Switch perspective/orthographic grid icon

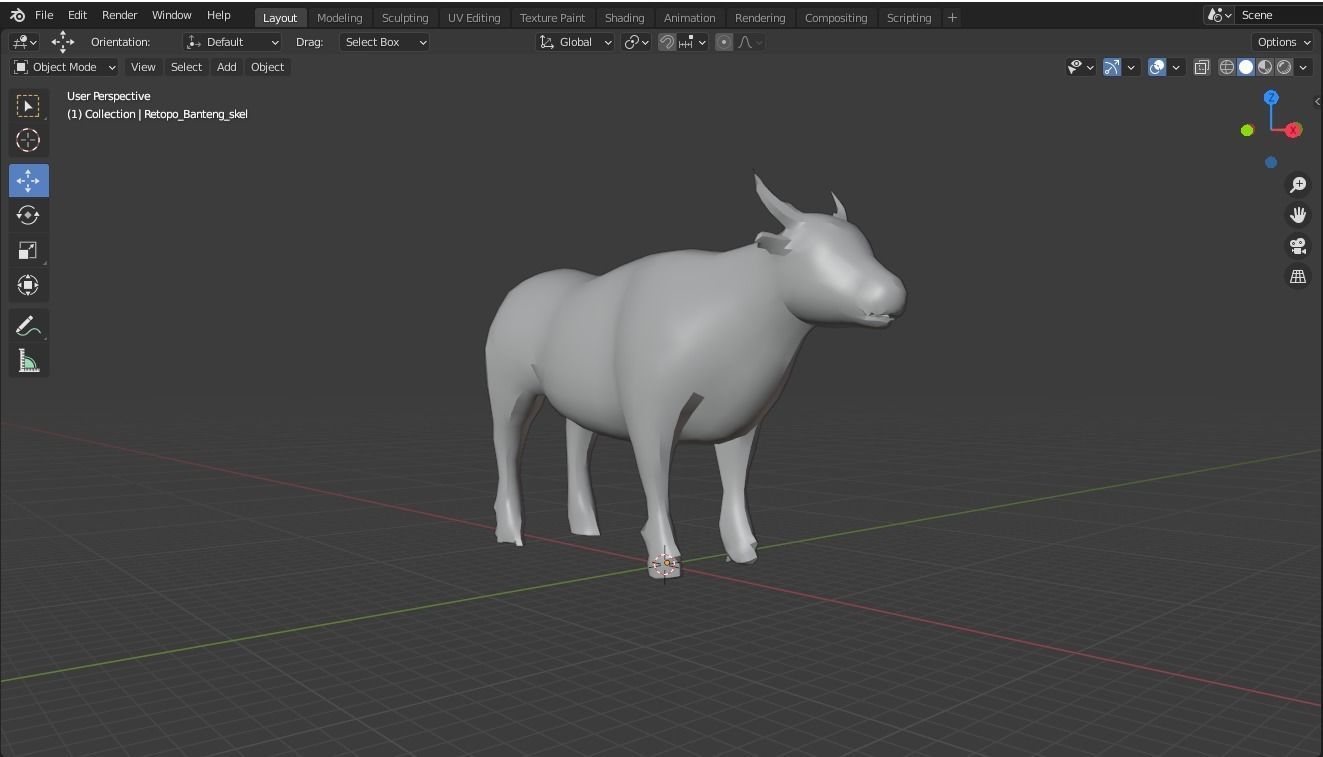click(x=1298, y=277)
